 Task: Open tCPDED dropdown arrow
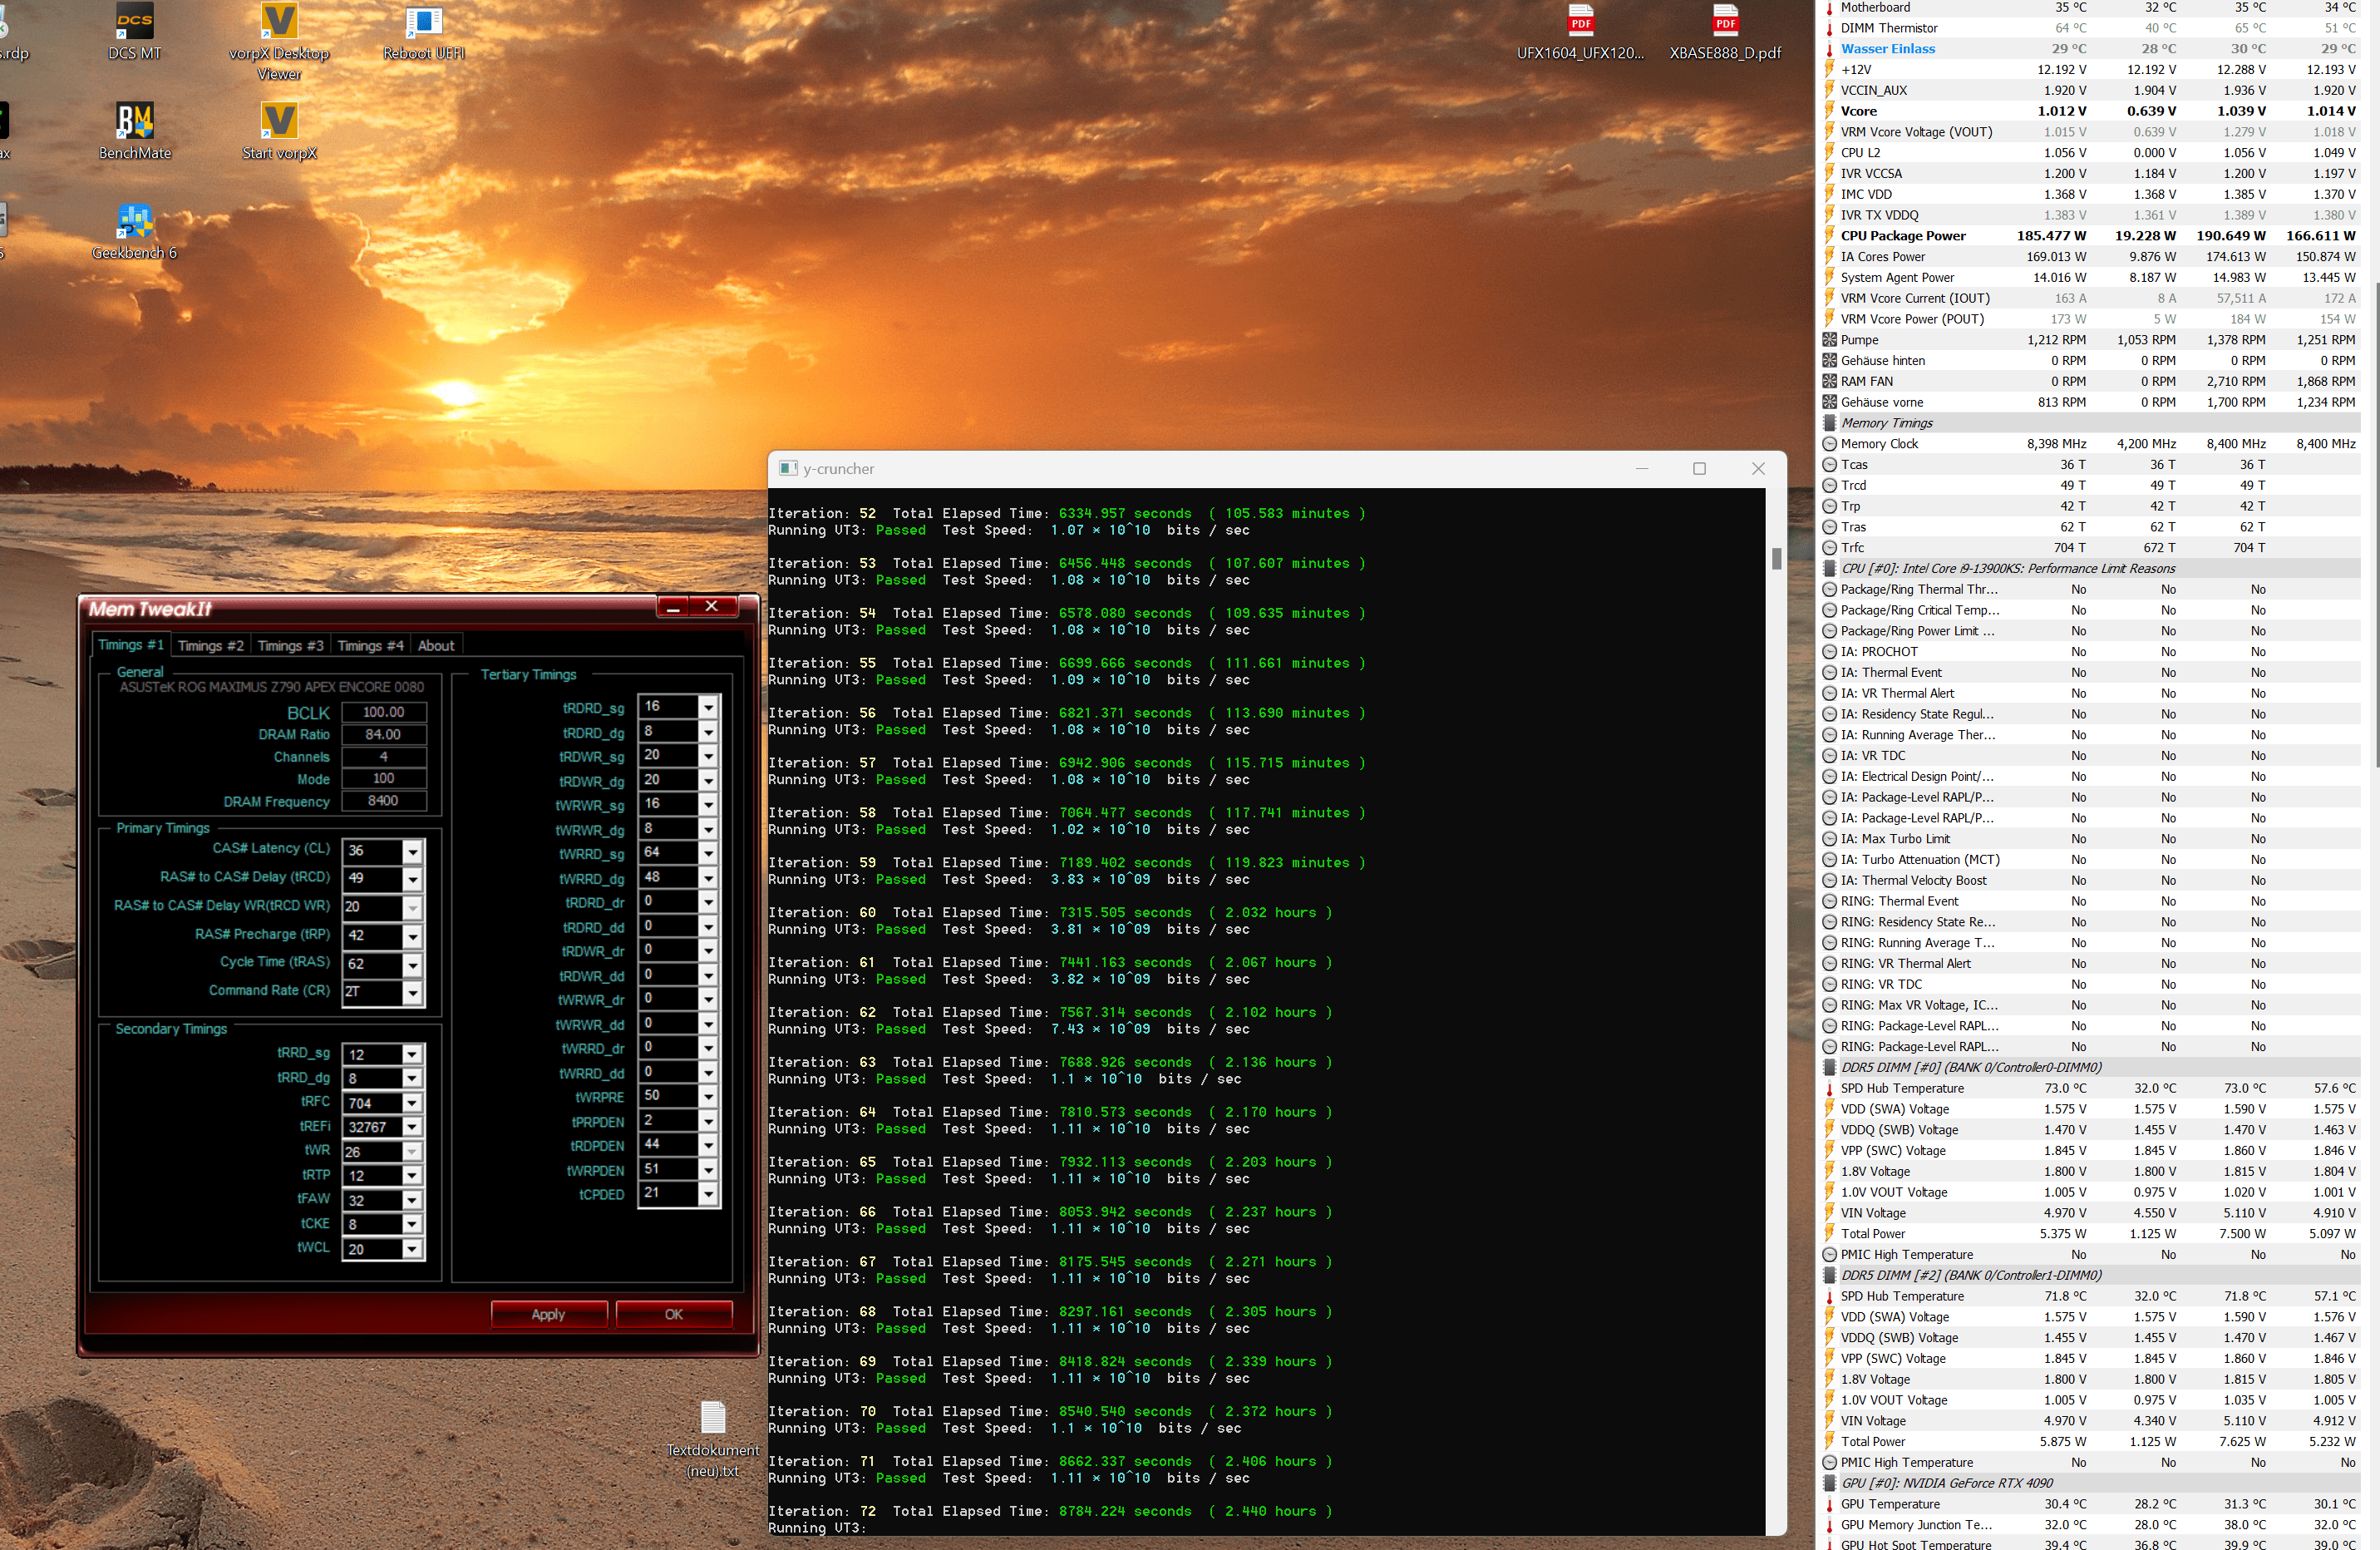(708, 1194)
